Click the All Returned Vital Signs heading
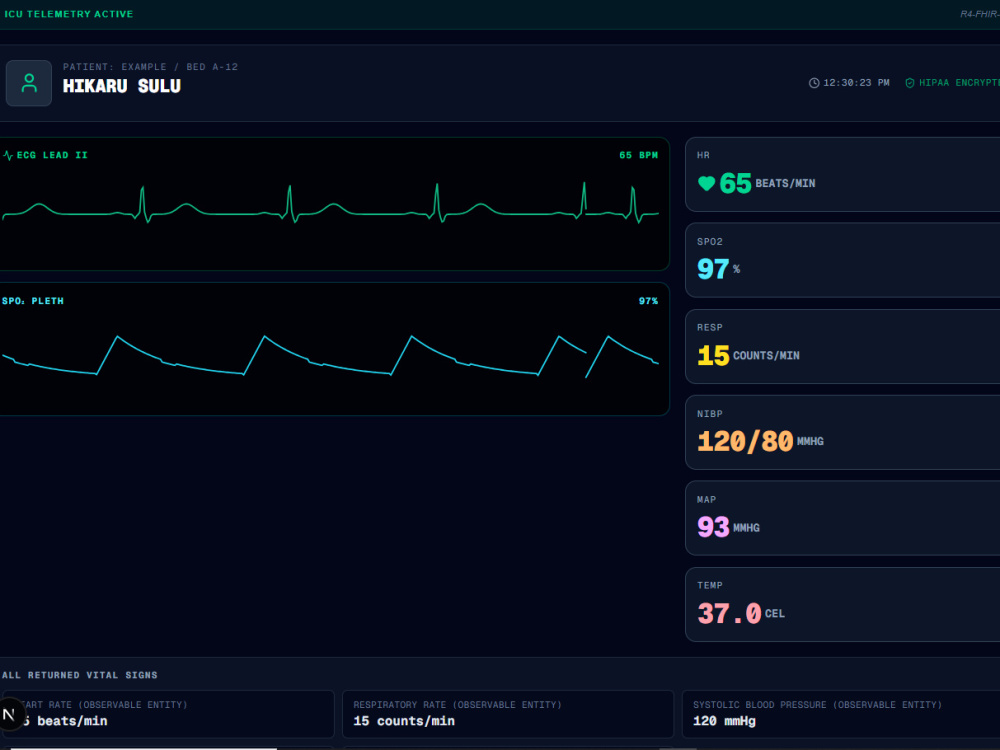Image resolution: width=1000 pixels, height=750 pixels. click(x=80, y=675)
